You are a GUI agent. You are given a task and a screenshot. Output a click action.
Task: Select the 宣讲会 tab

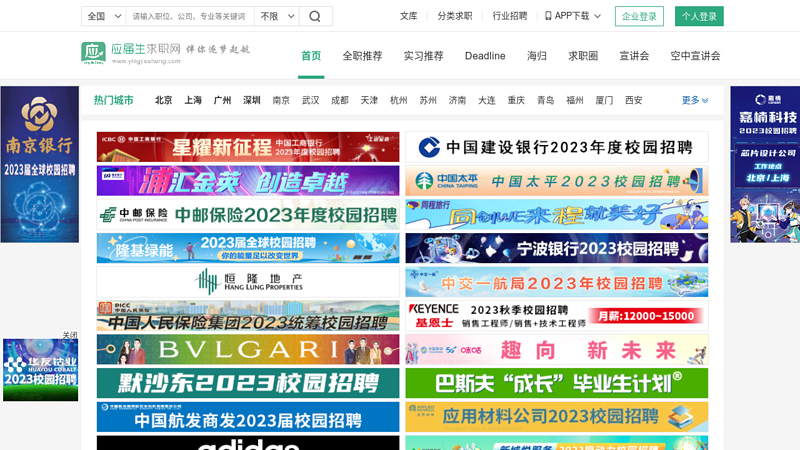(x=634, y=56)
